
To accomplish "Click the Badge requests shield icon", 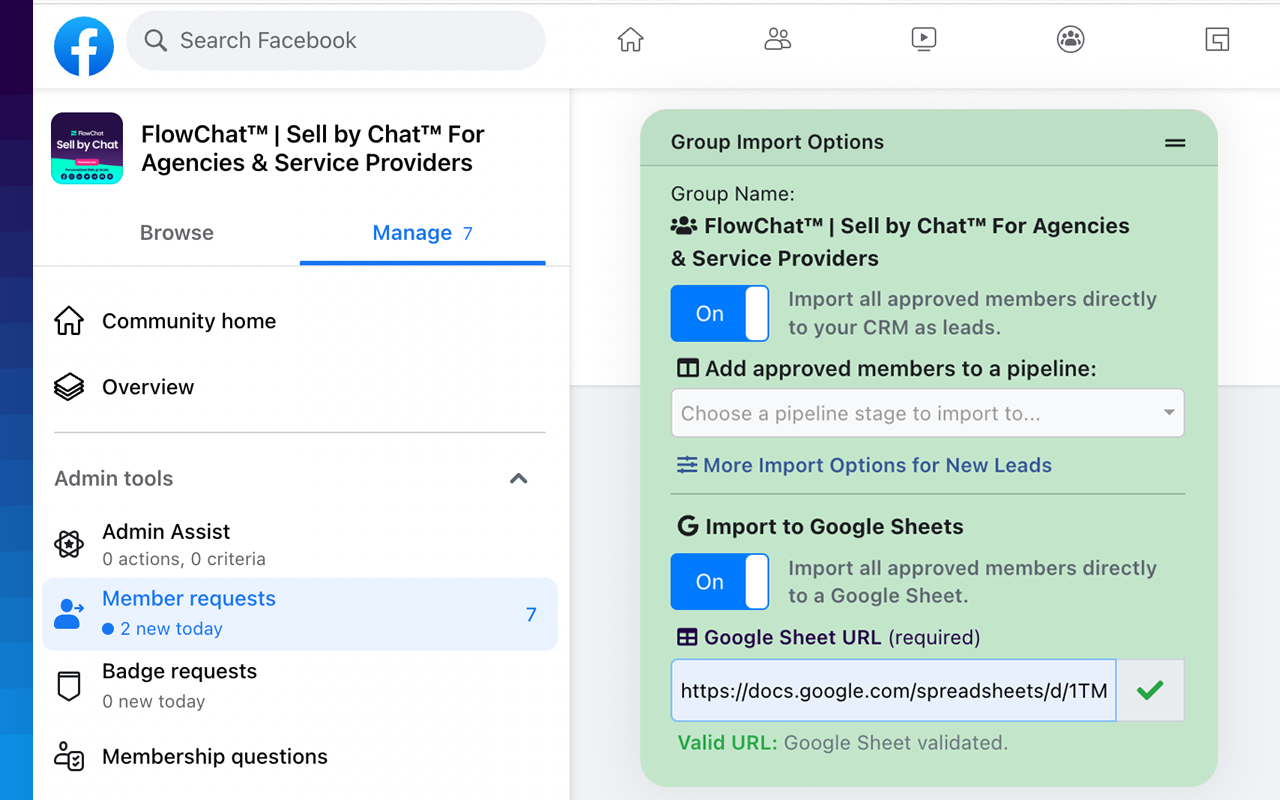I will 68,685.
